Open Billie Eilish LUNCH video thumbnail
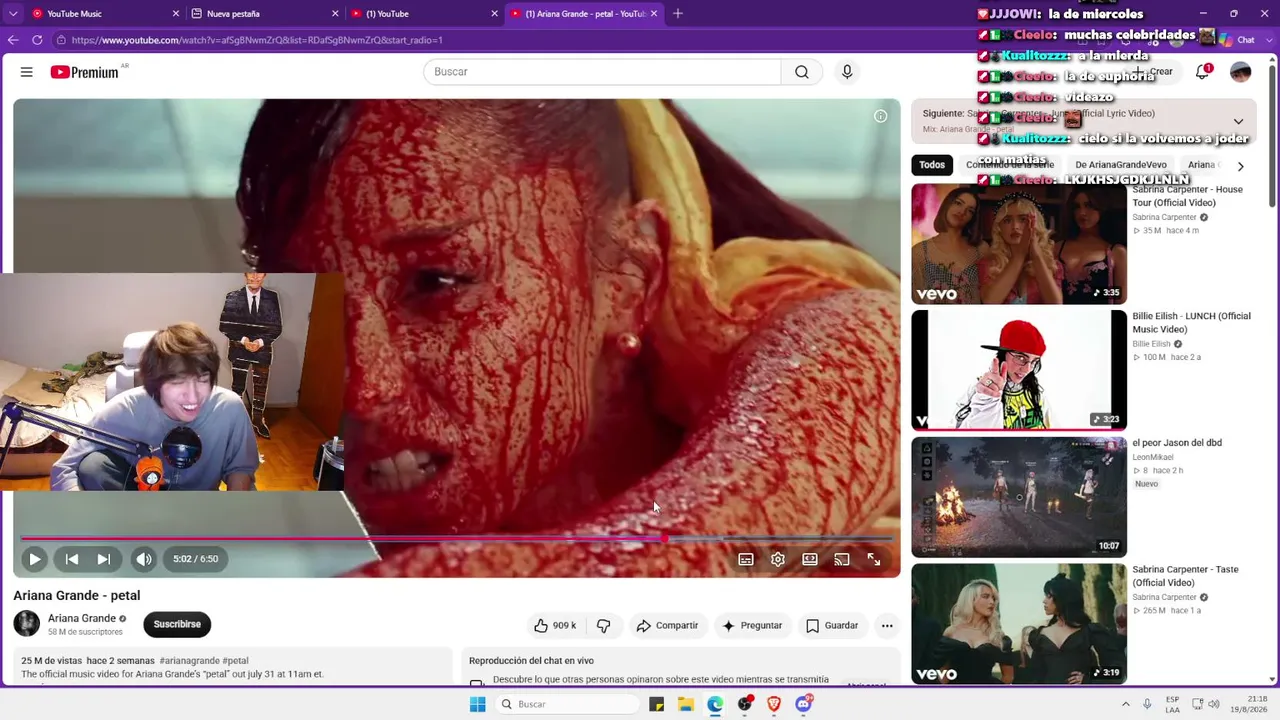 [1019, 370]
